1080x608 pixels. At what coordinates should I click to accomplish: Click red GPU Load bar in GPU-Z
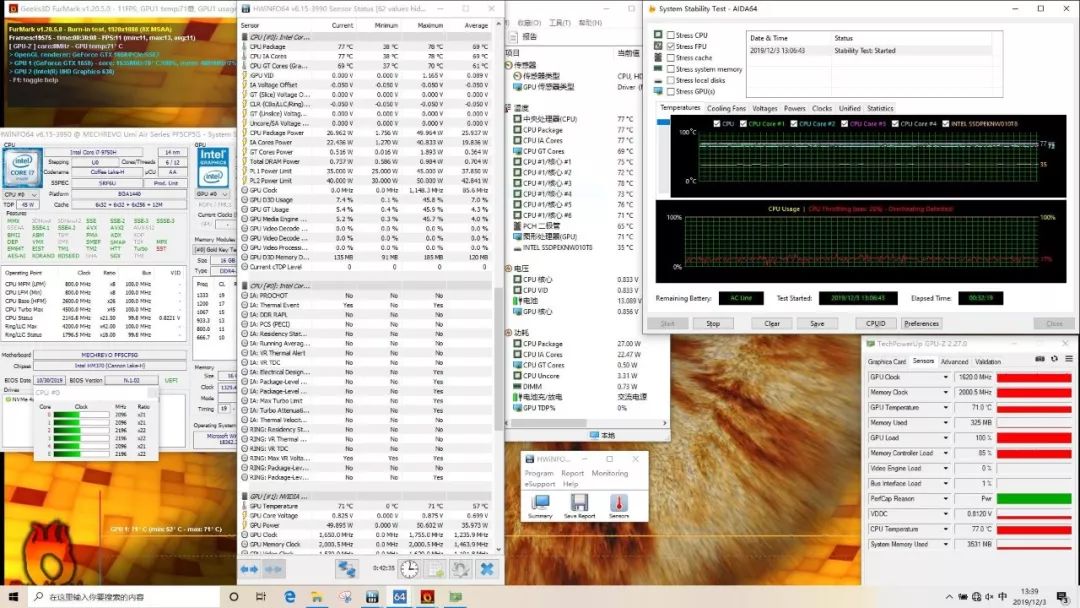point(1034,438)
